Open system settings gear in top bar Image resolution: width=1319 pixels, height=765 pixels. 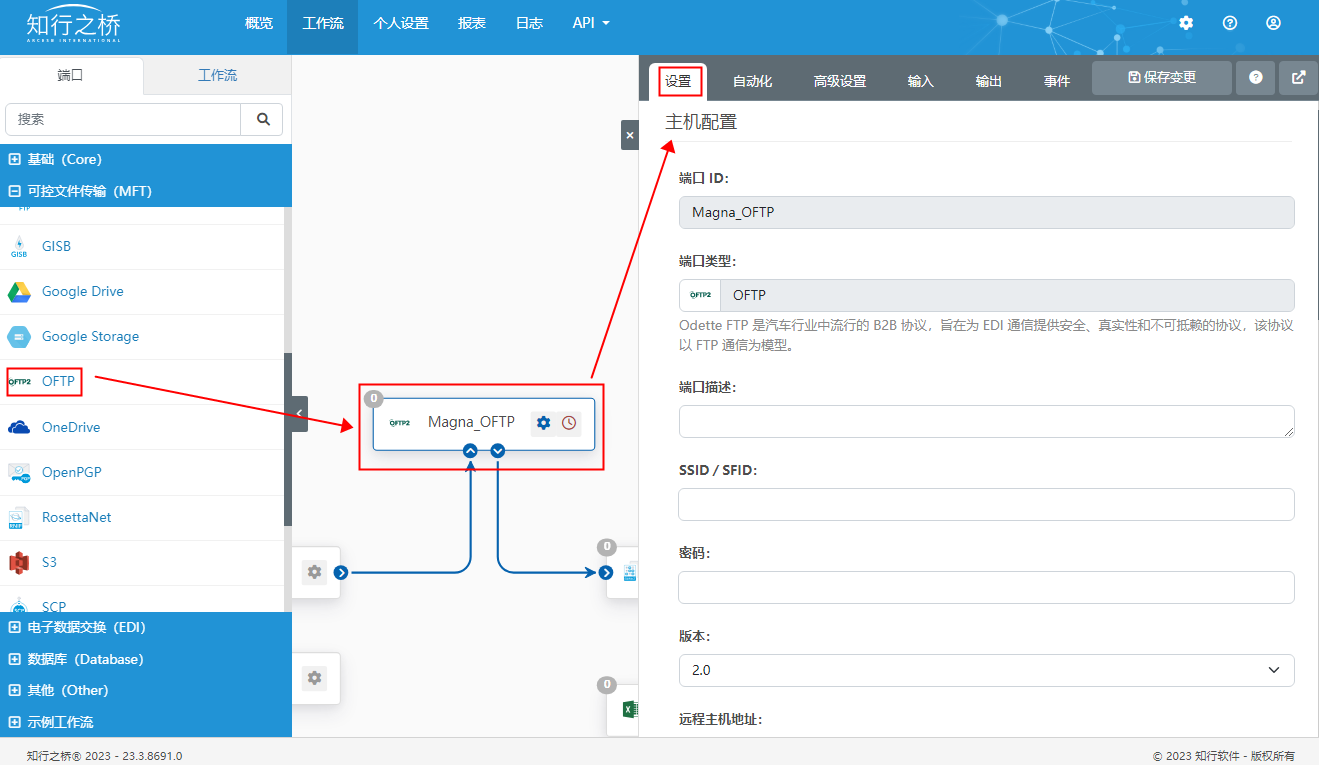pyautogui.click(x=1186, y=23)
